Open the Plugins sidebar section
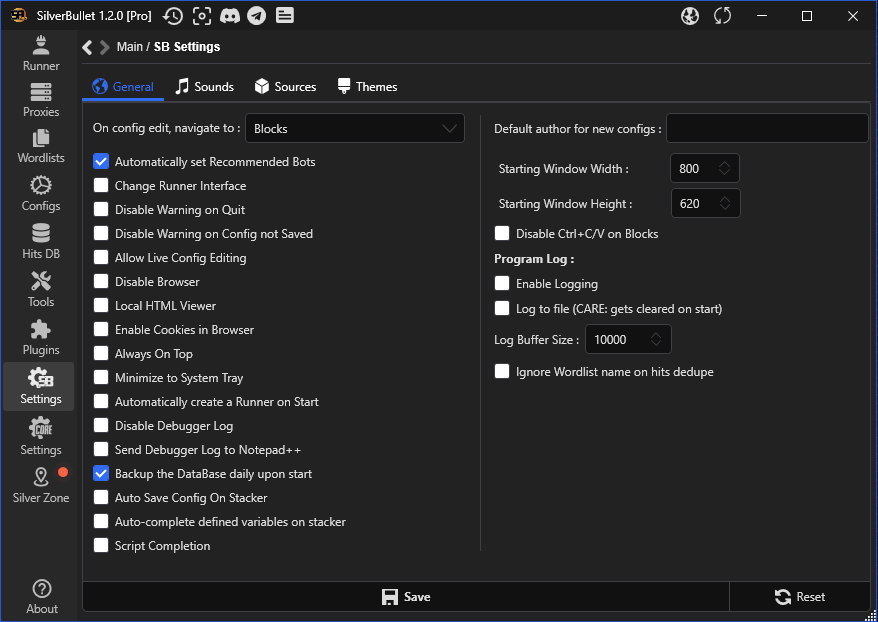Viewport: 878px width, 622px height. coord(41,338)
